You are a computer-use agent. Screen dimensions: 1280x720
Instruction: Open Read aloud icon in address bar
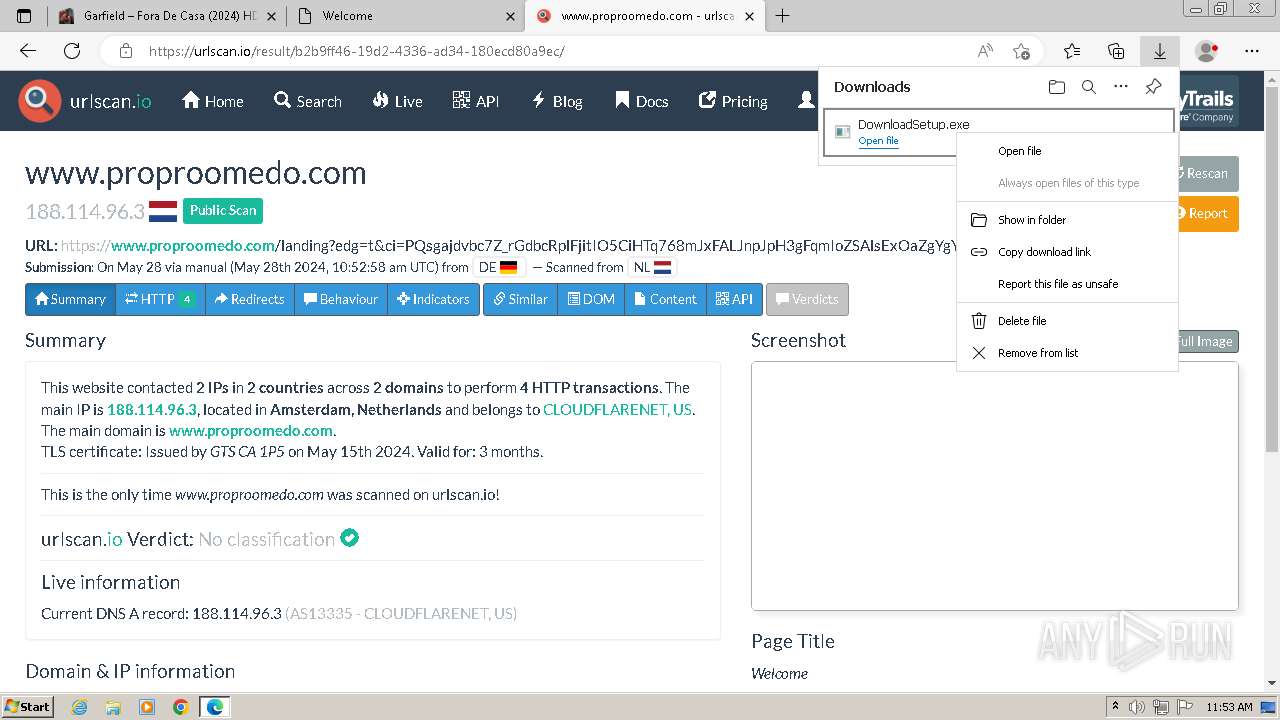pyautogui.click(x=985, y=51)
